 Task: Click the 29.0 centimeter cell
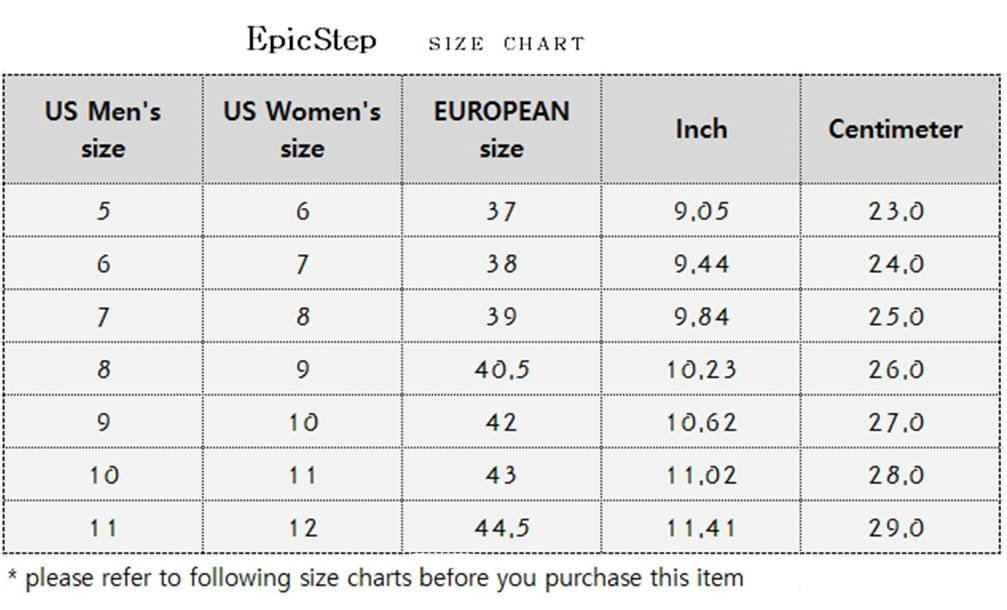[896, 528]
